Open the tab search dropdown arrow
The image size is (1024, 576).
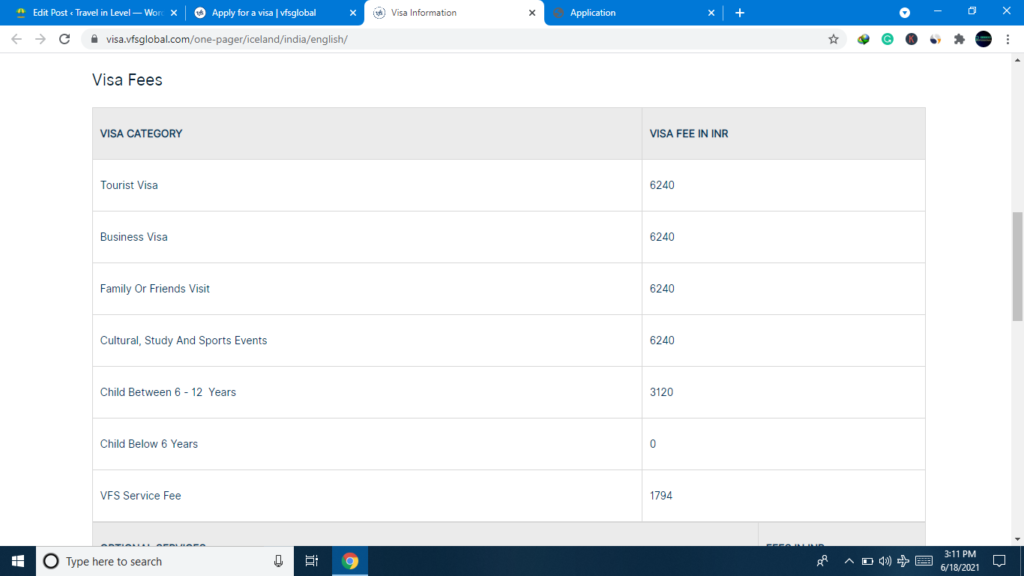[x=904, y=12]
